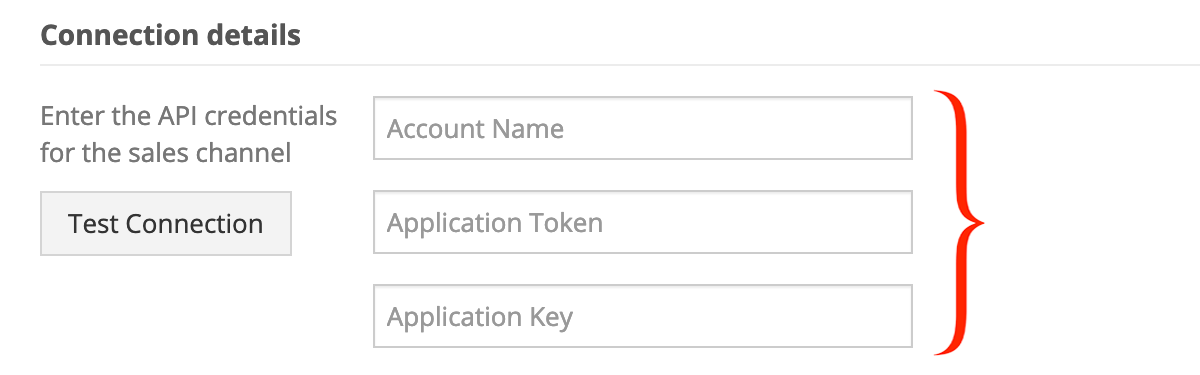Activate the topmost credential field, Account Name
The height and width of the screenshot is (375, 1200).
pyautogui.click(x=643, y=128)
